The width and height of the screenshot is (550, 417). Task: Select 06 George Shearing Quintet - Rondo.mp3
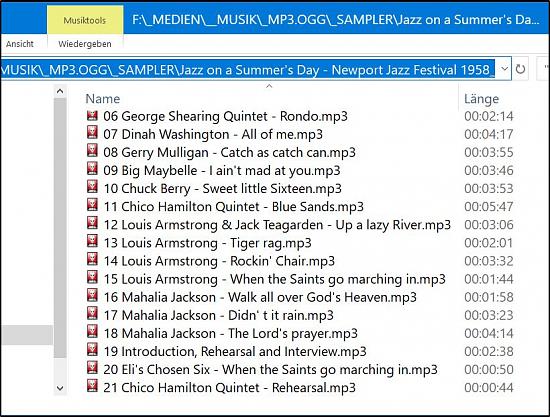click(x=225, y=116)
